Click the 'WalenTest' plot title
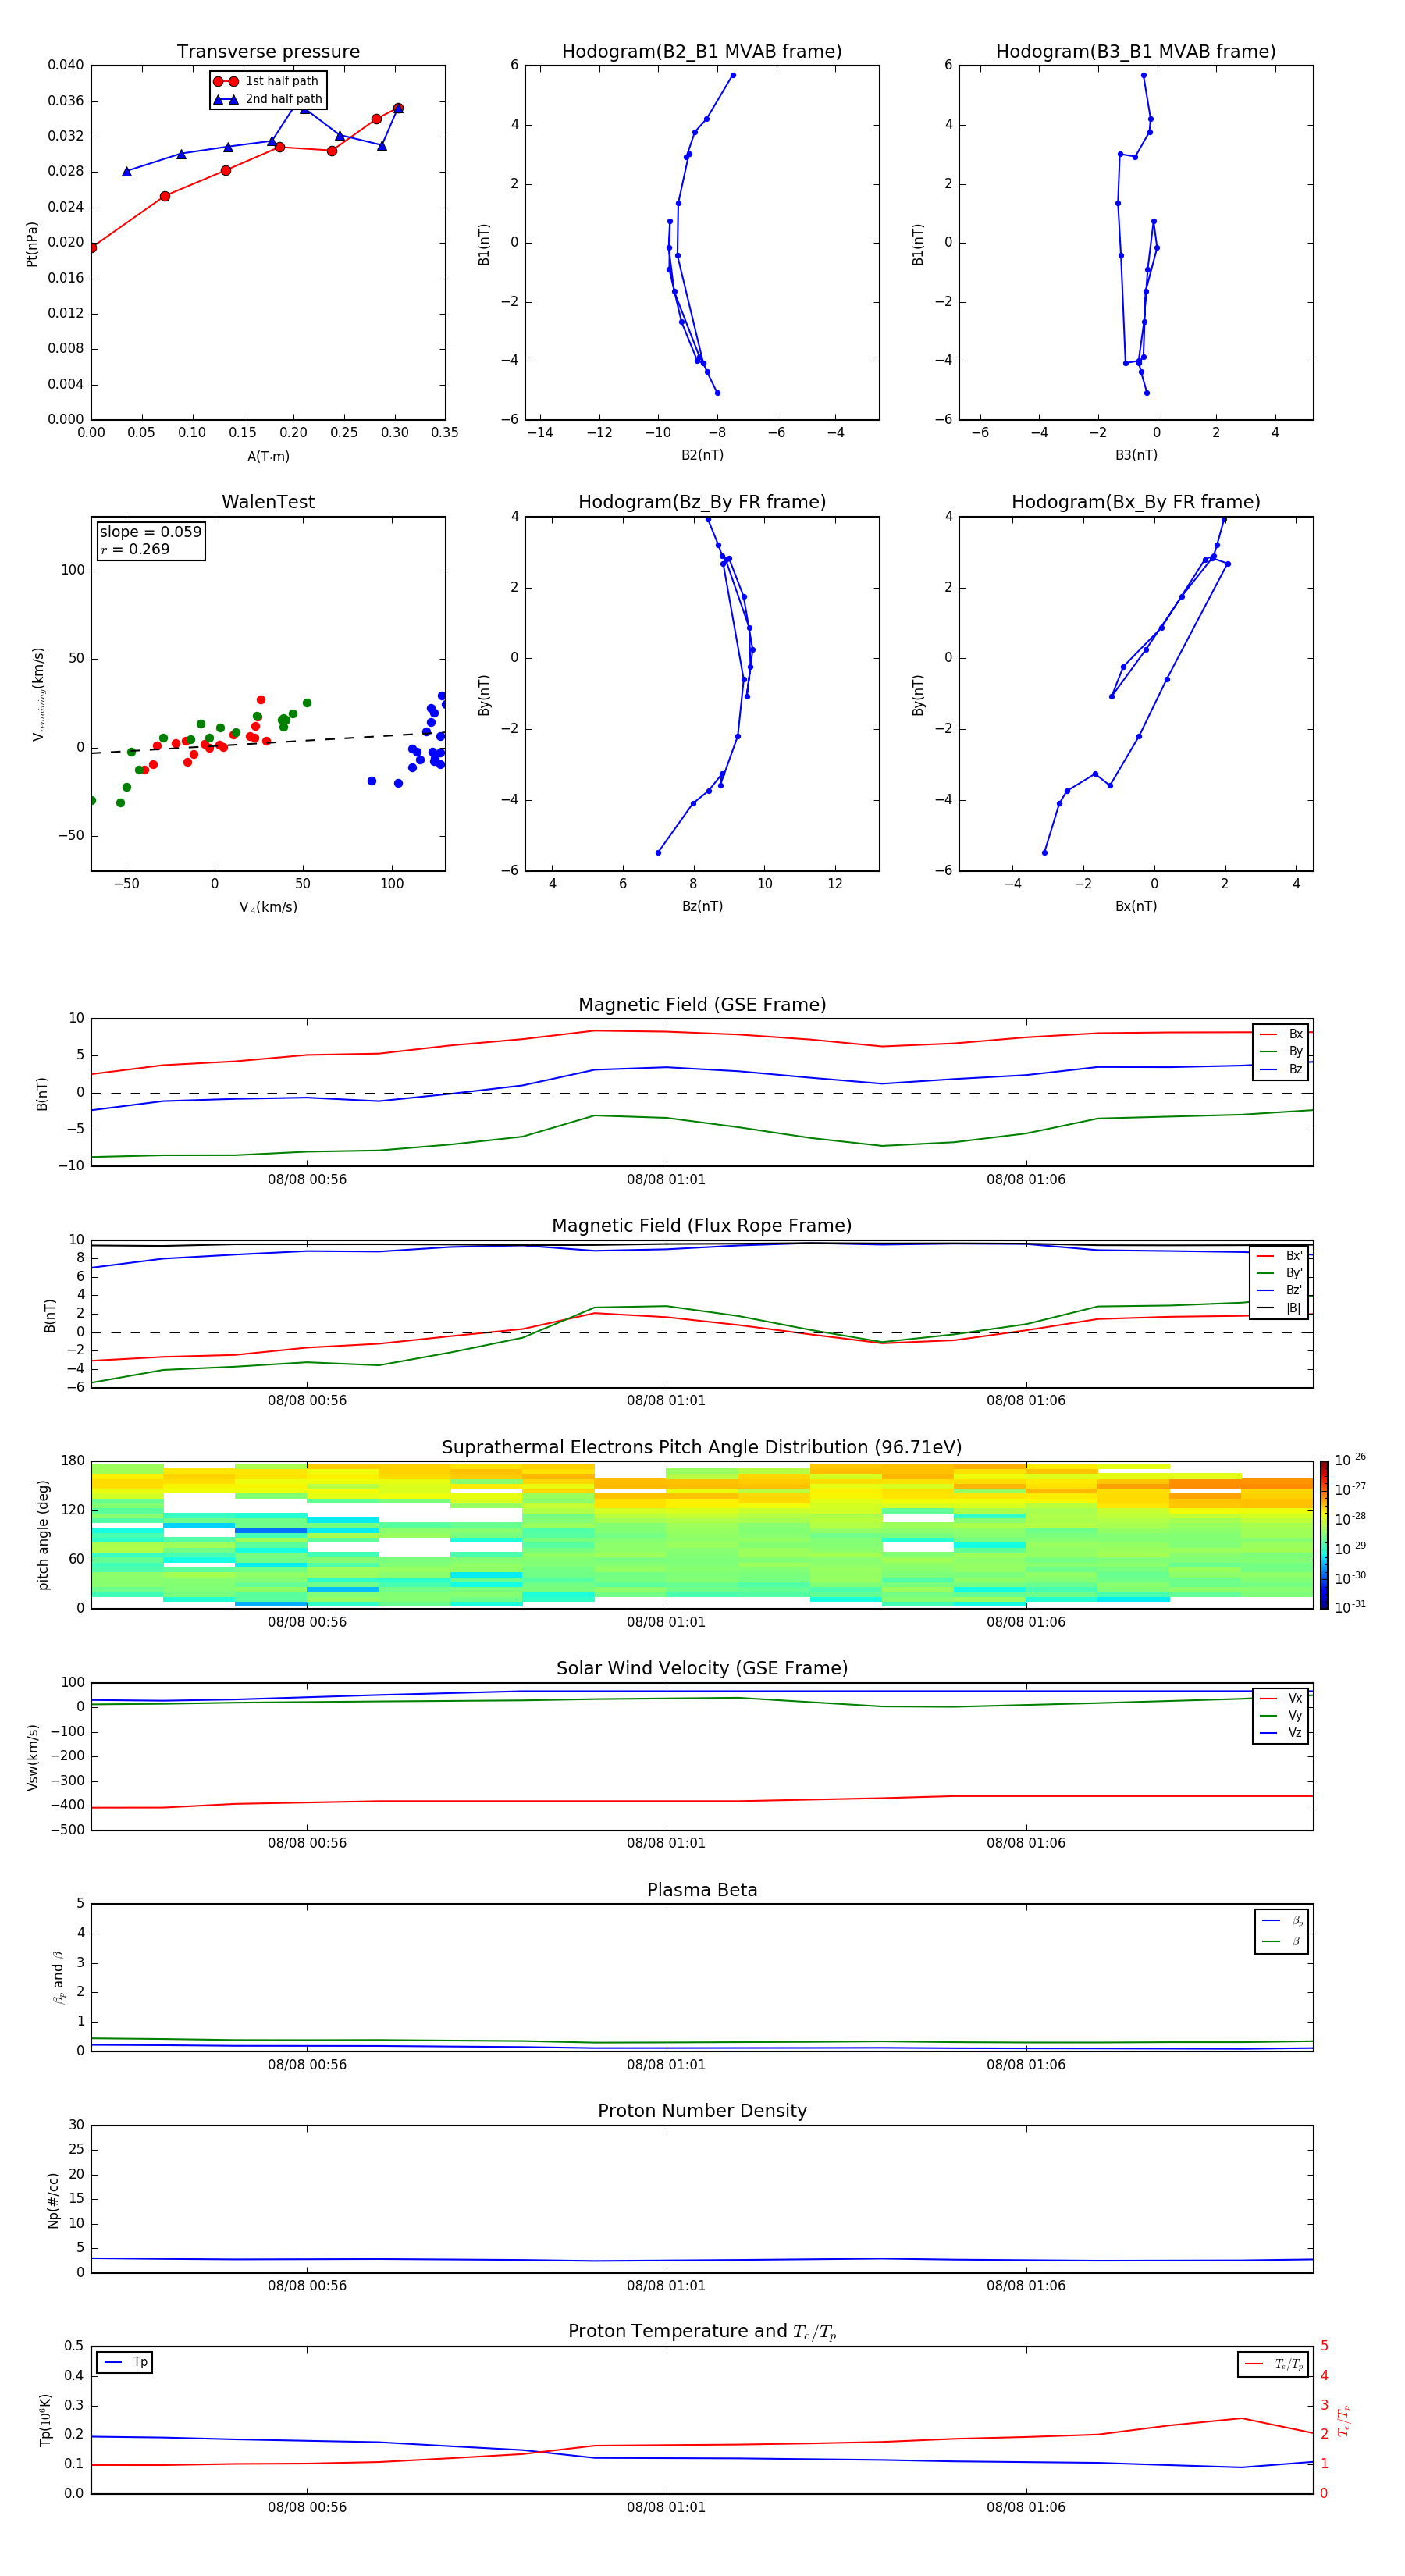Screen dimensions: 1405x2576 coord(268,502)
